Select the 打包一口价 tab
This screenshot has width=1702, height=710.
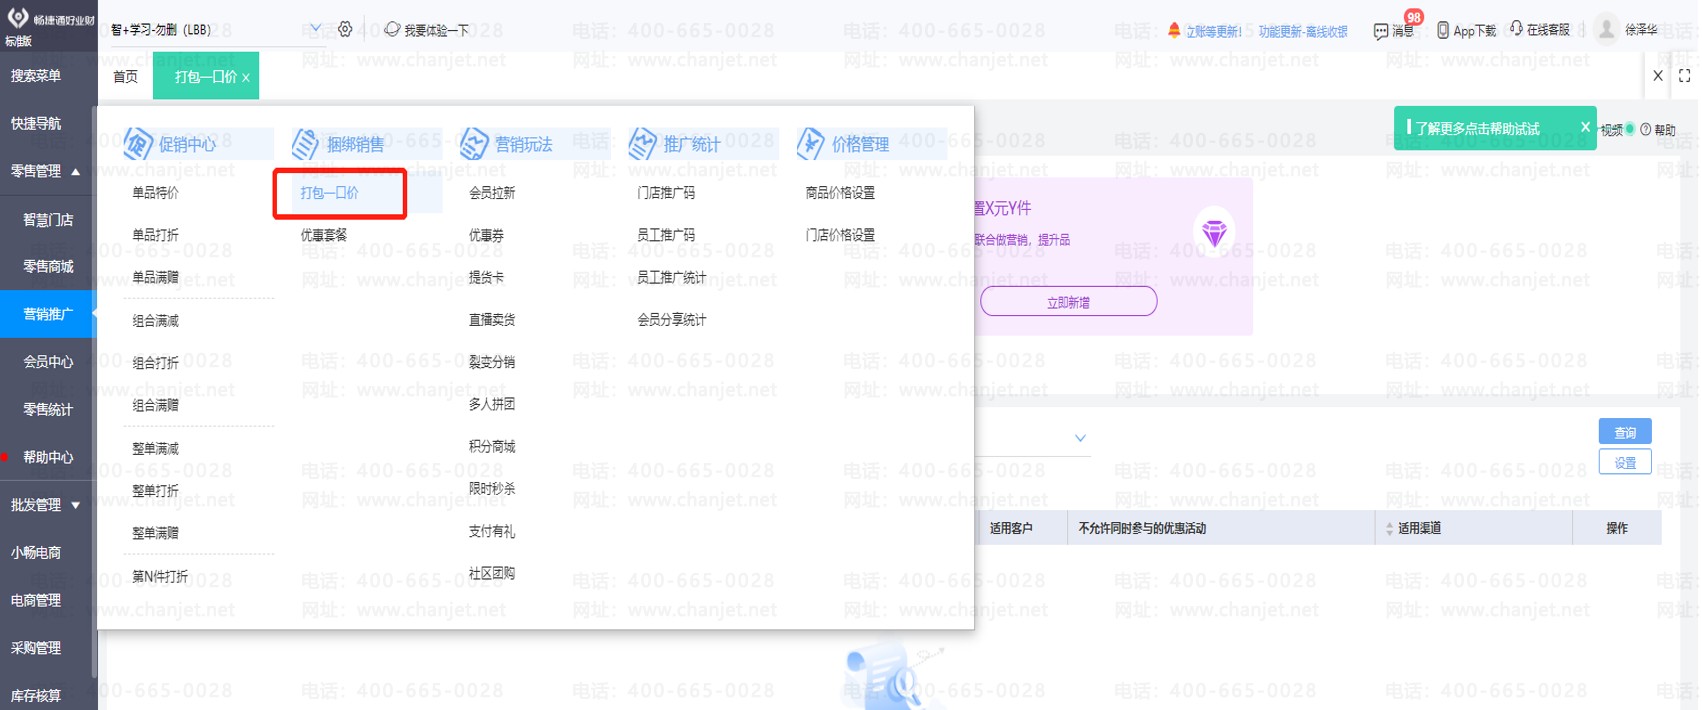coord(205,77)
